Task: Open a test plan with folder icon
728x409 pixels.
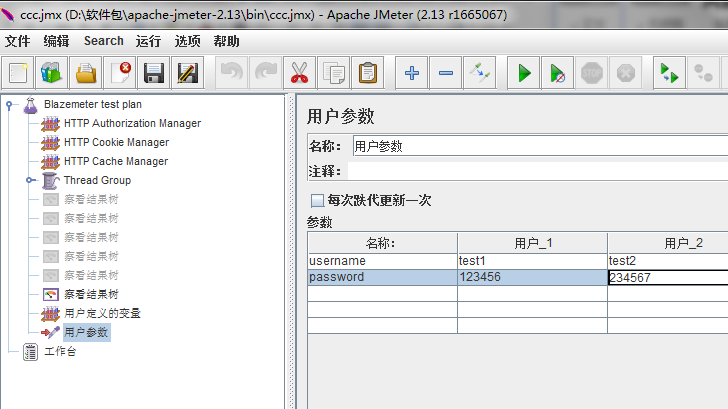Action: point(86,73)
